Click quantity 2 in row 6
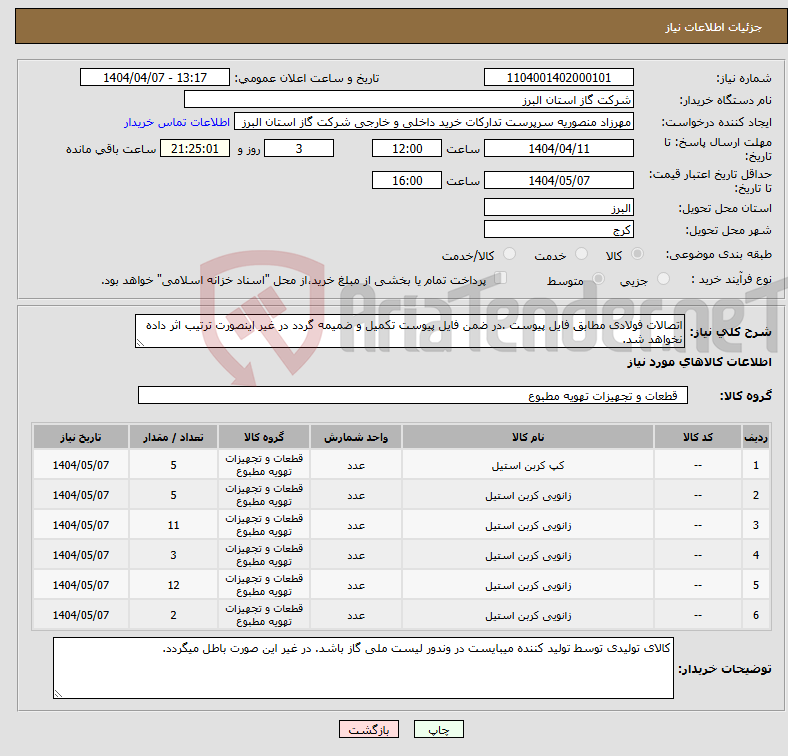 pyautogui.click(x=173, y=615)
